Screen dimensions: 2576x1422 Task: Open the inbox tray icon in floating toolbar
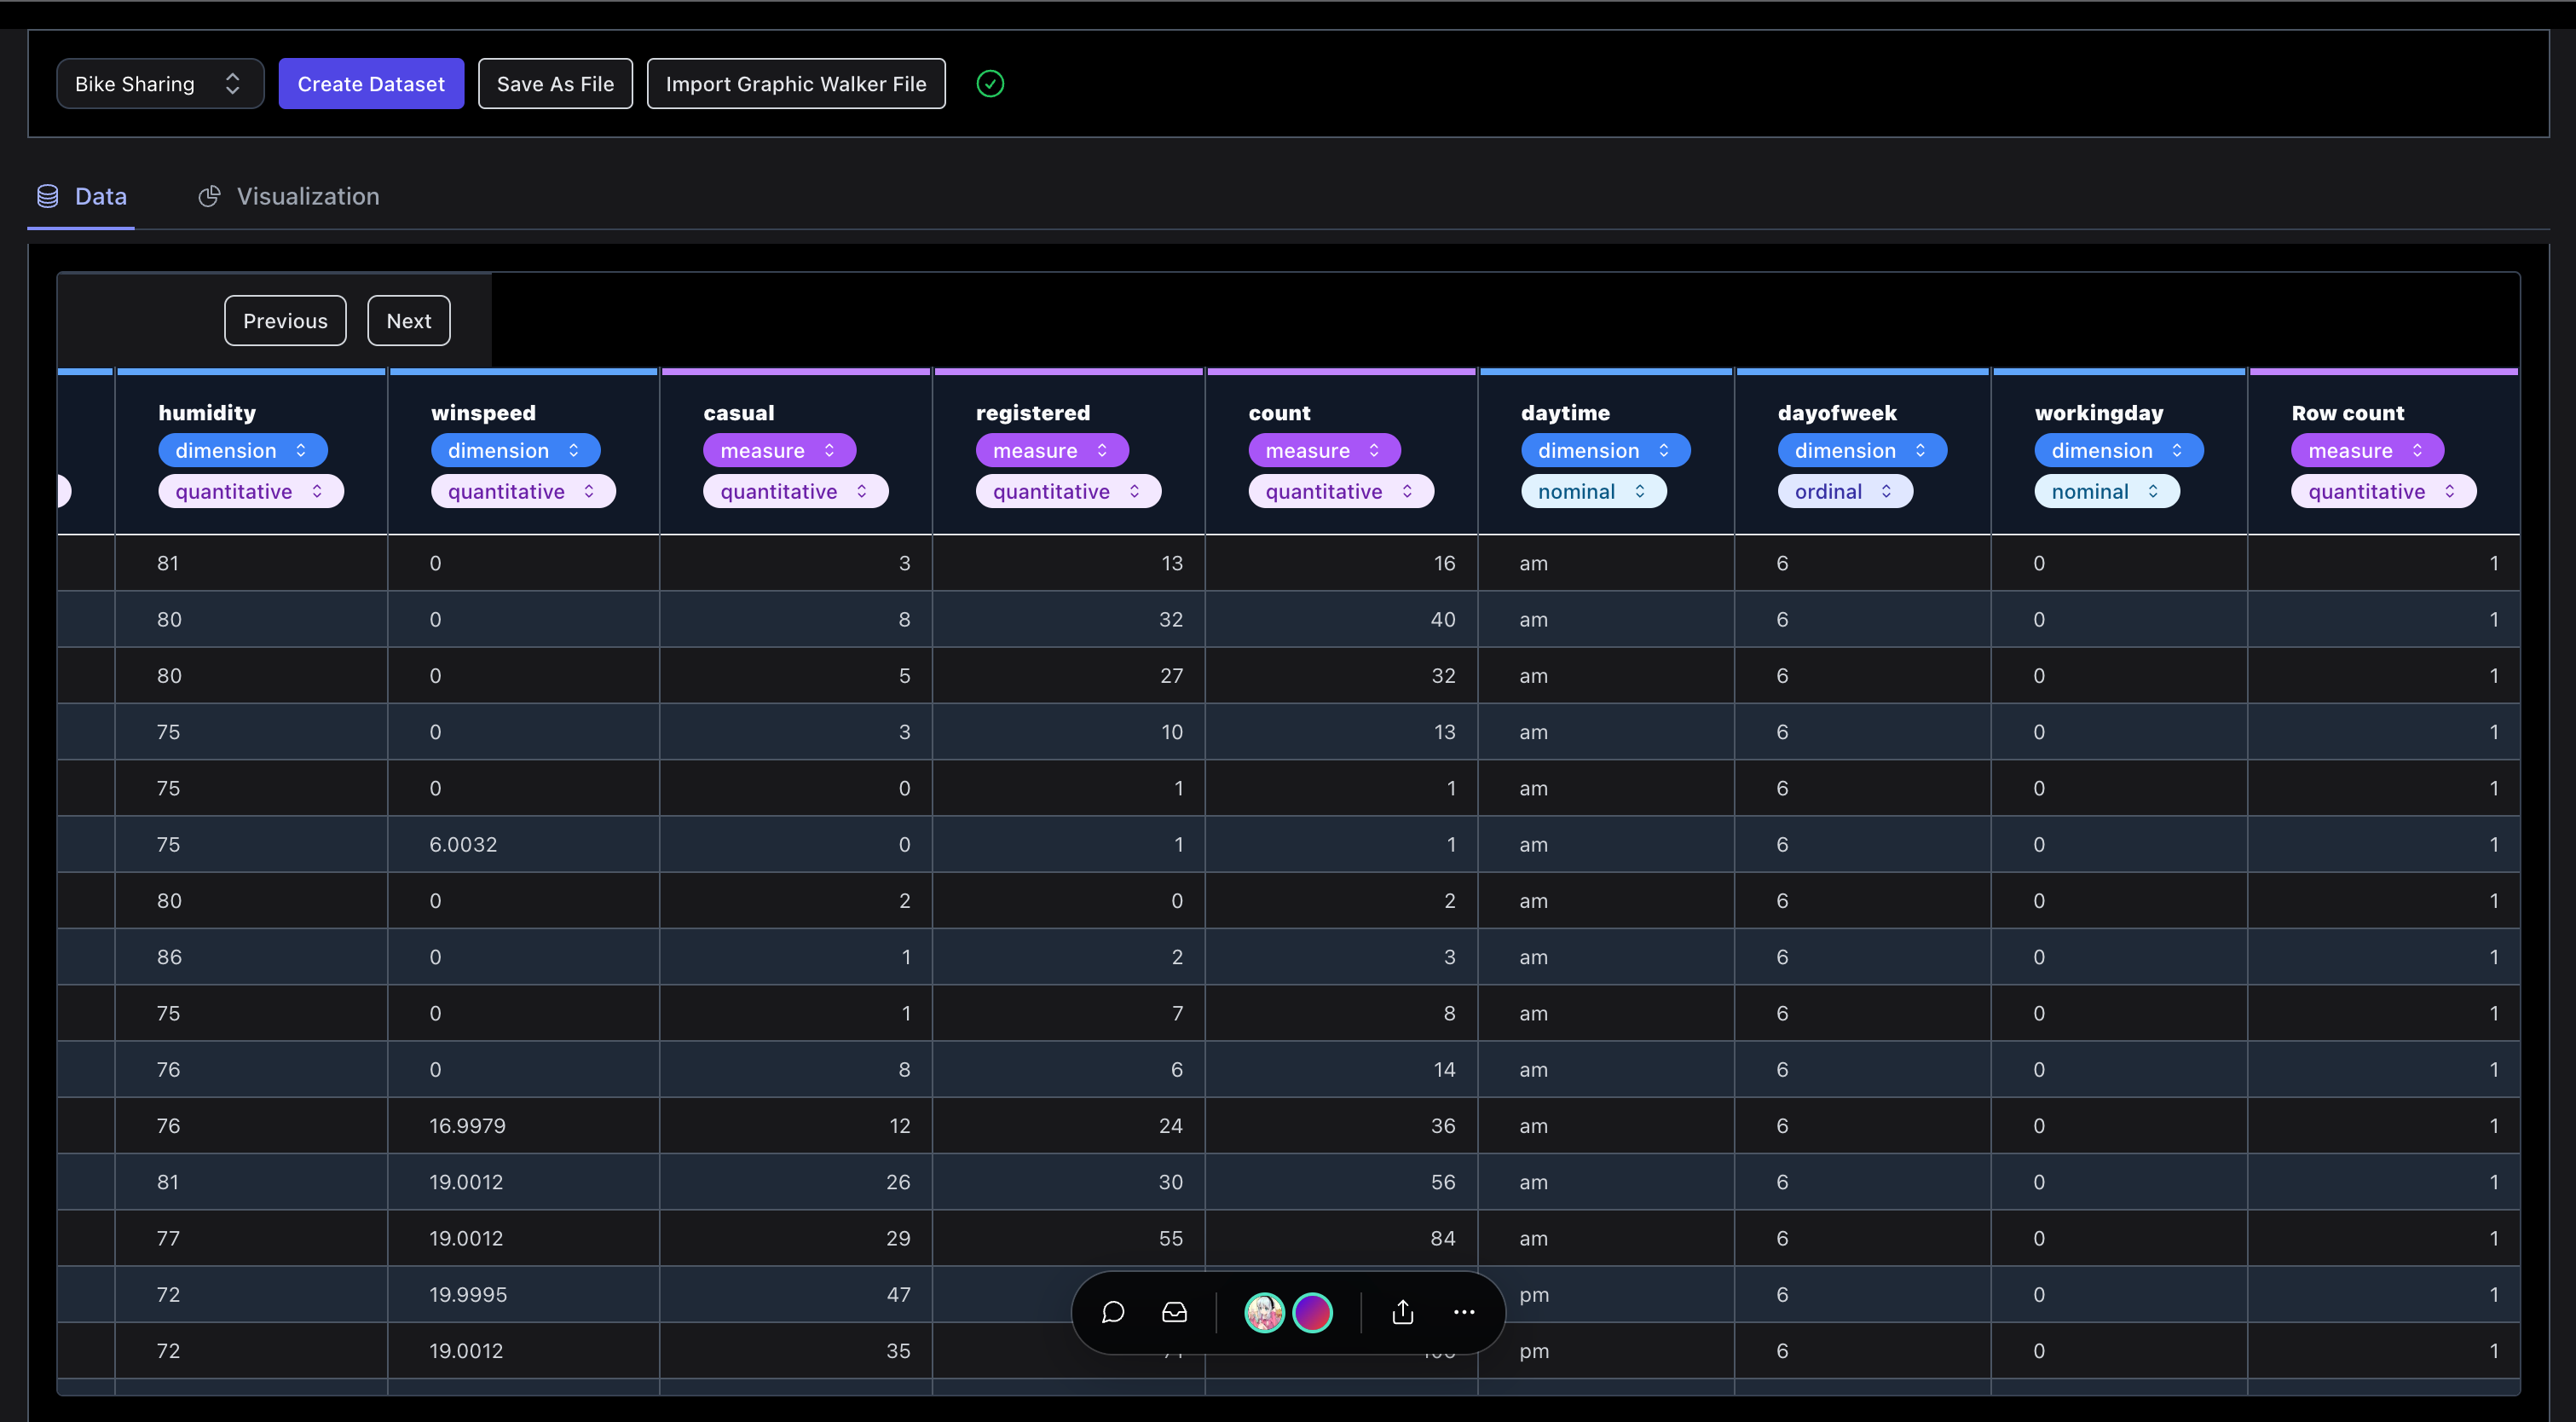pos(1174,1312)
